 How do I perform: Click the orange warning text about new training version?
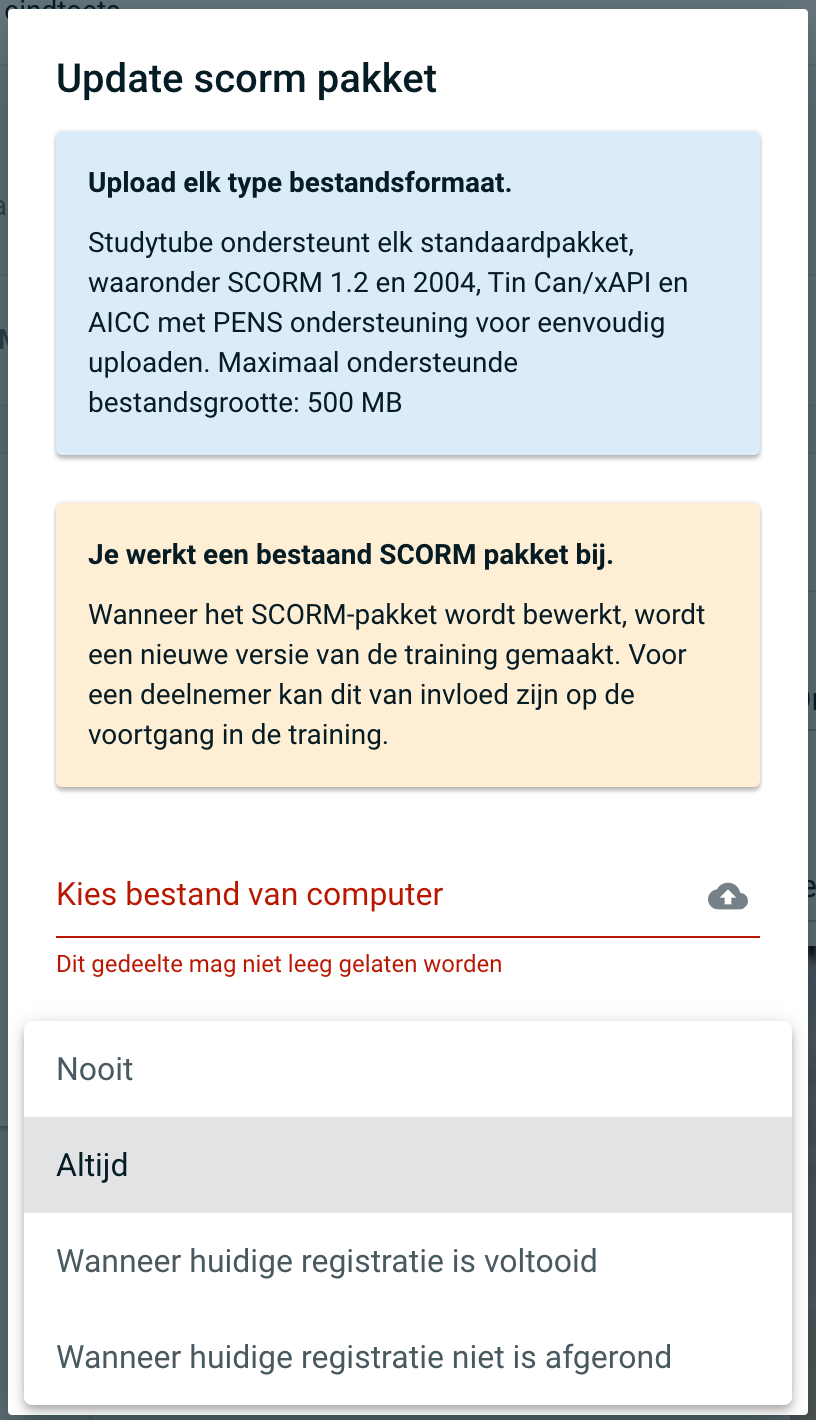(397, 674)
